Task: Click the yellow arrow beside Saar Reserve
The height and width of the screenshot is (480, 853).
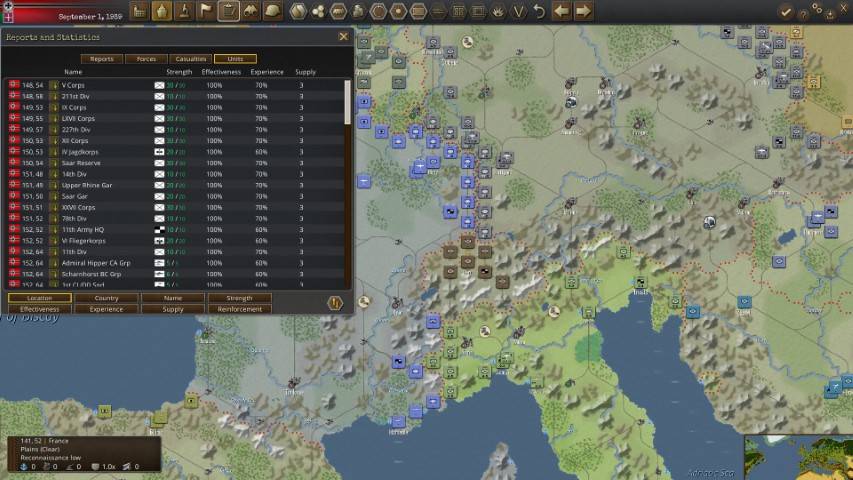Action: coord(54,163)
